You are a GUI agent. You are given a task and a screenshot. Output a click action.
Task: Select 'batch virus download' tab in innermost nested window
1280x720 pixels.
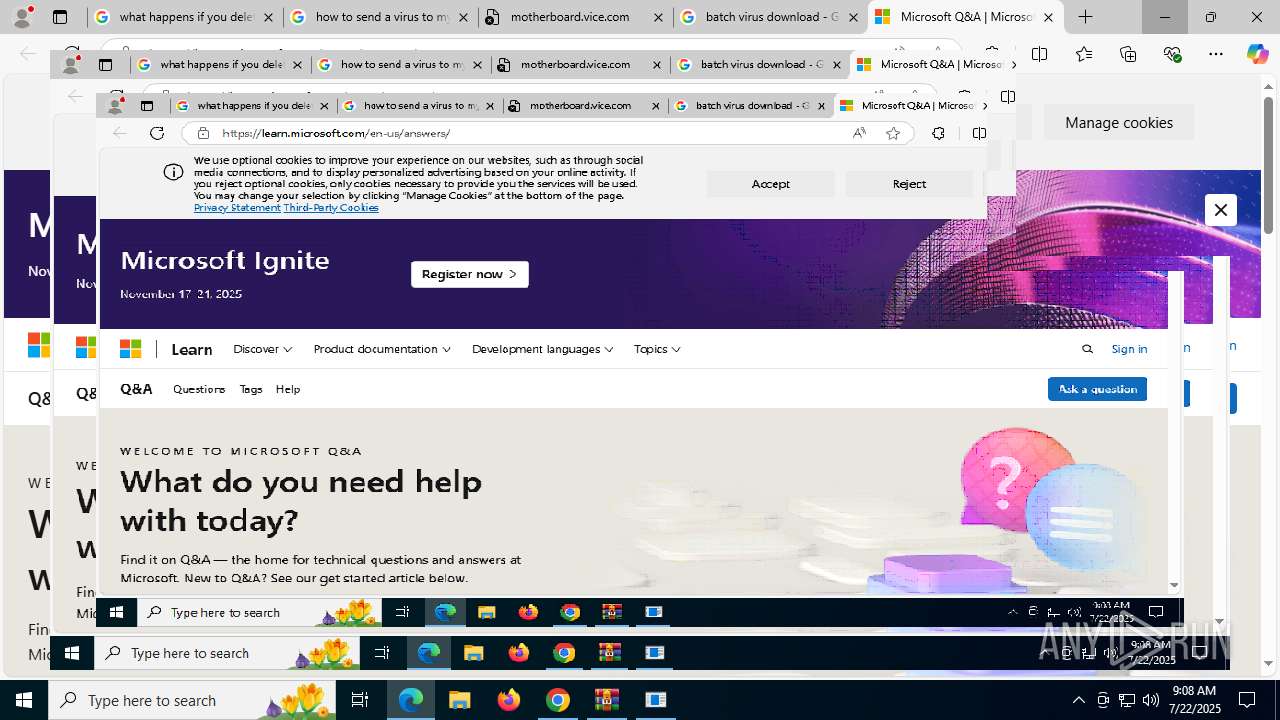751,105
